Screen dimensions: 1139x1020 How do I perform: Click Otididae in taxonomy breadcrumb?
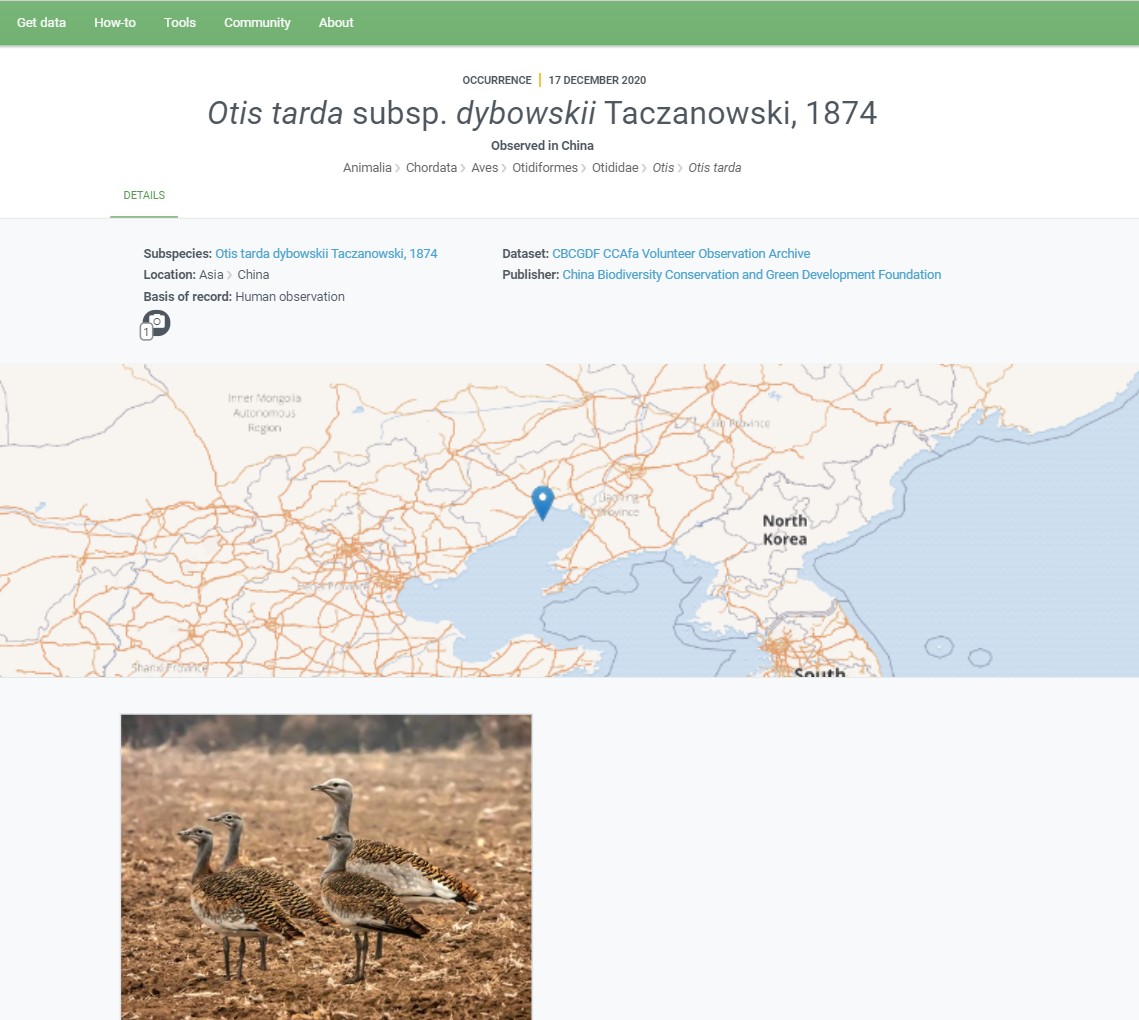tap(615, 168)
